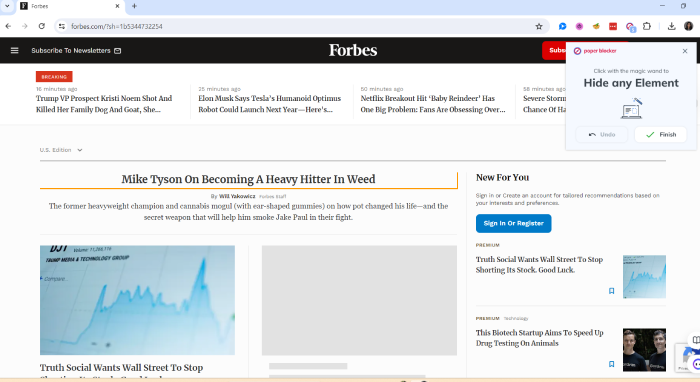
Task: Click the Technology category tag
Action: coord(516,319)
